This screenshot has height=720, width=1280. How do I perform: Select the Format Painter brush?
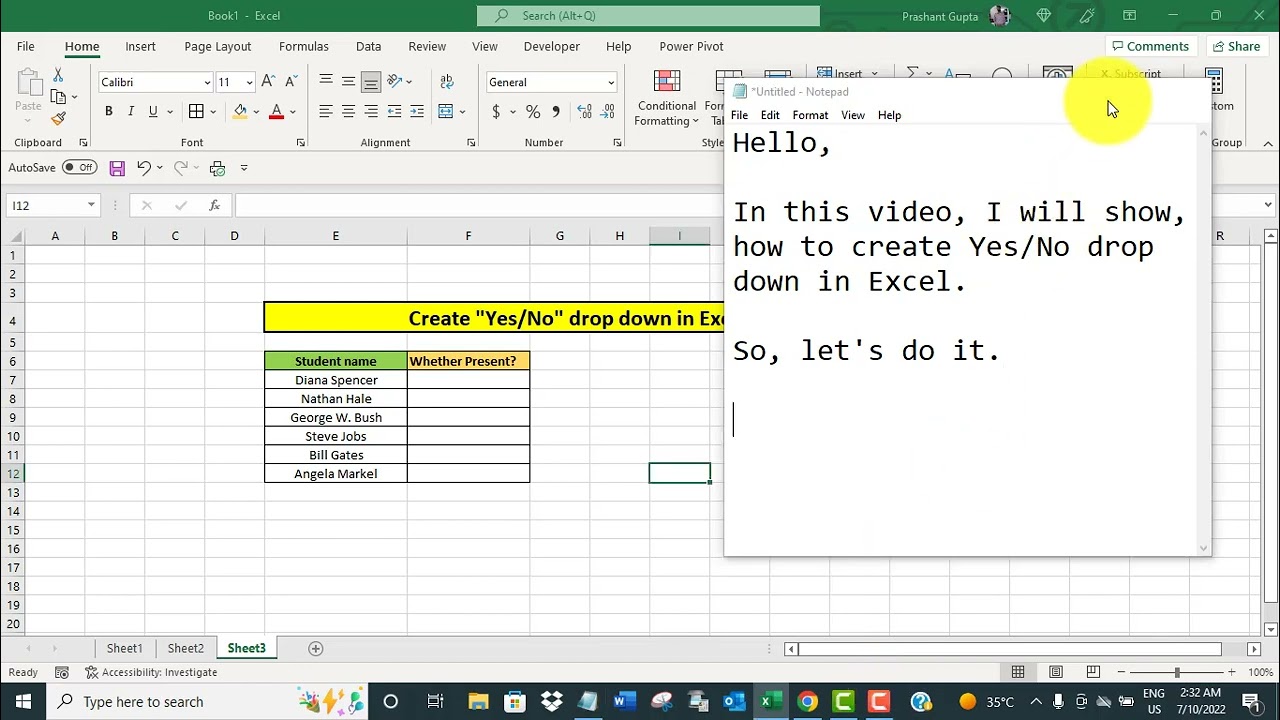pos(58,118)
